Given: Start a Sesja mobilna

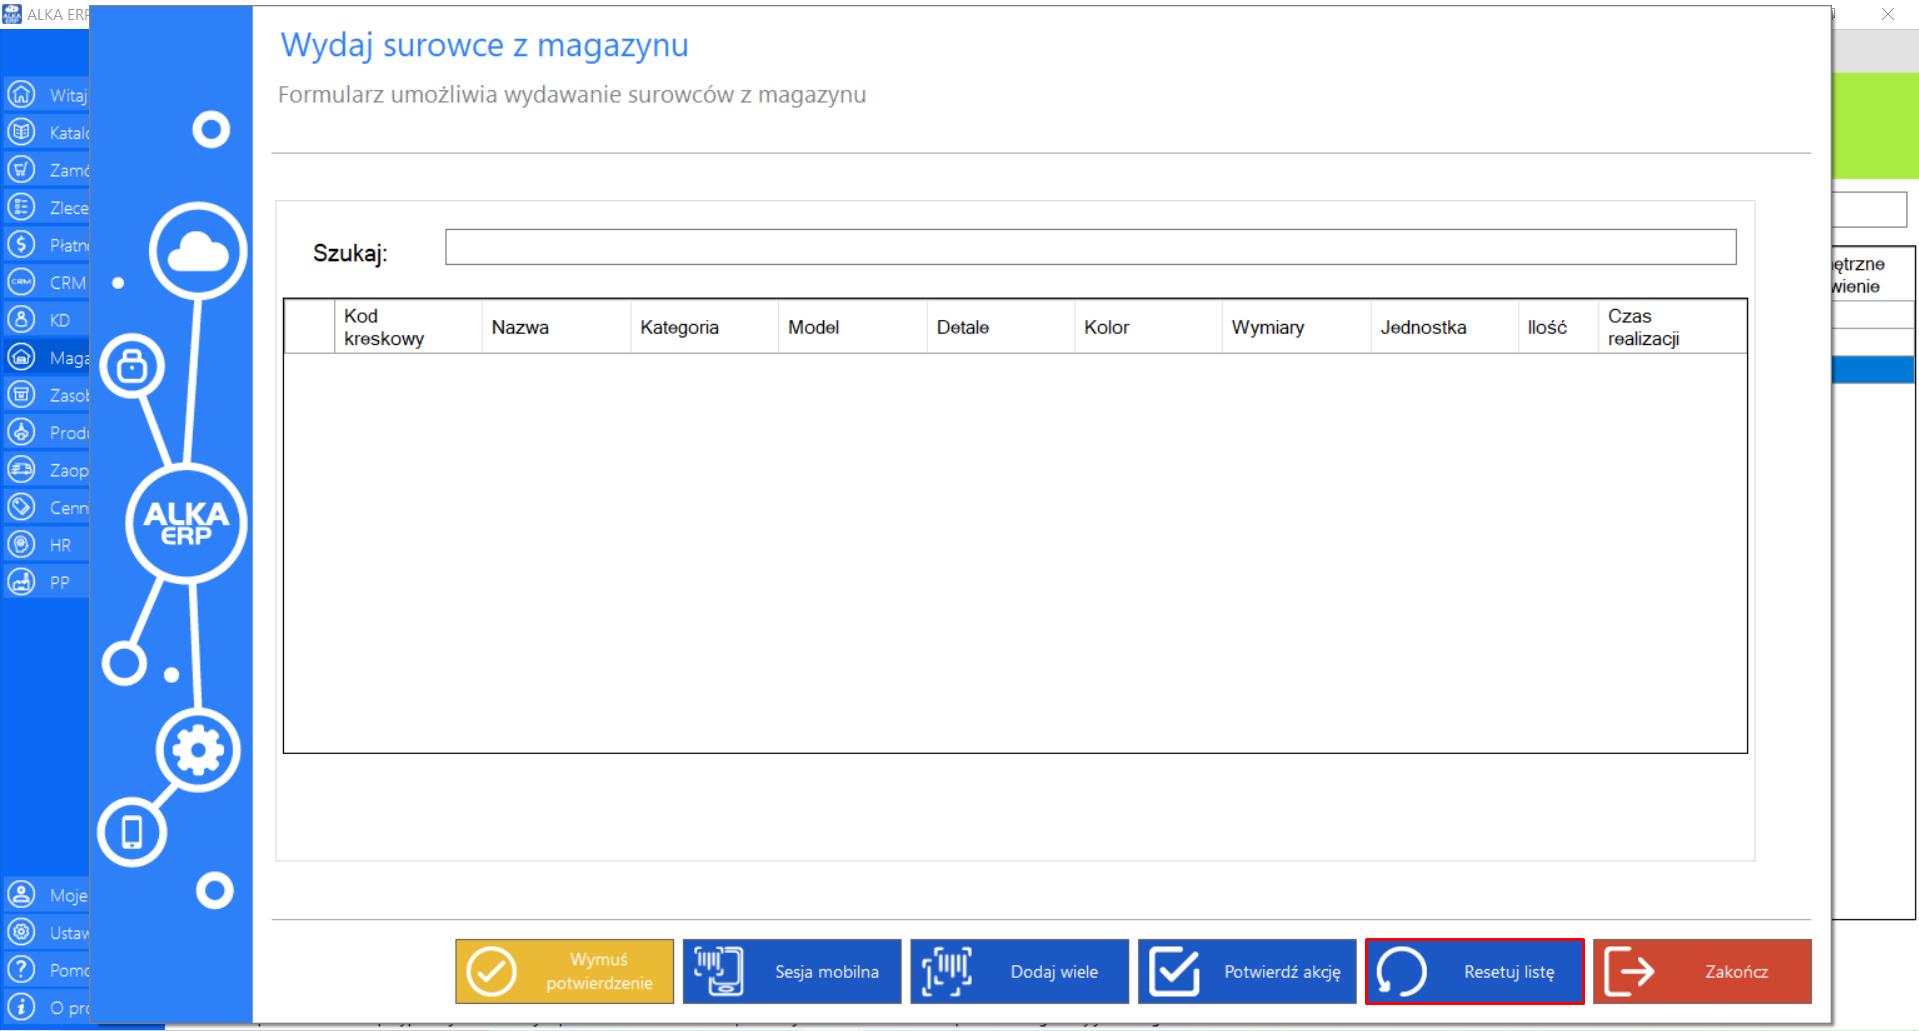Looking at the screenshot, I should [792, 971].
